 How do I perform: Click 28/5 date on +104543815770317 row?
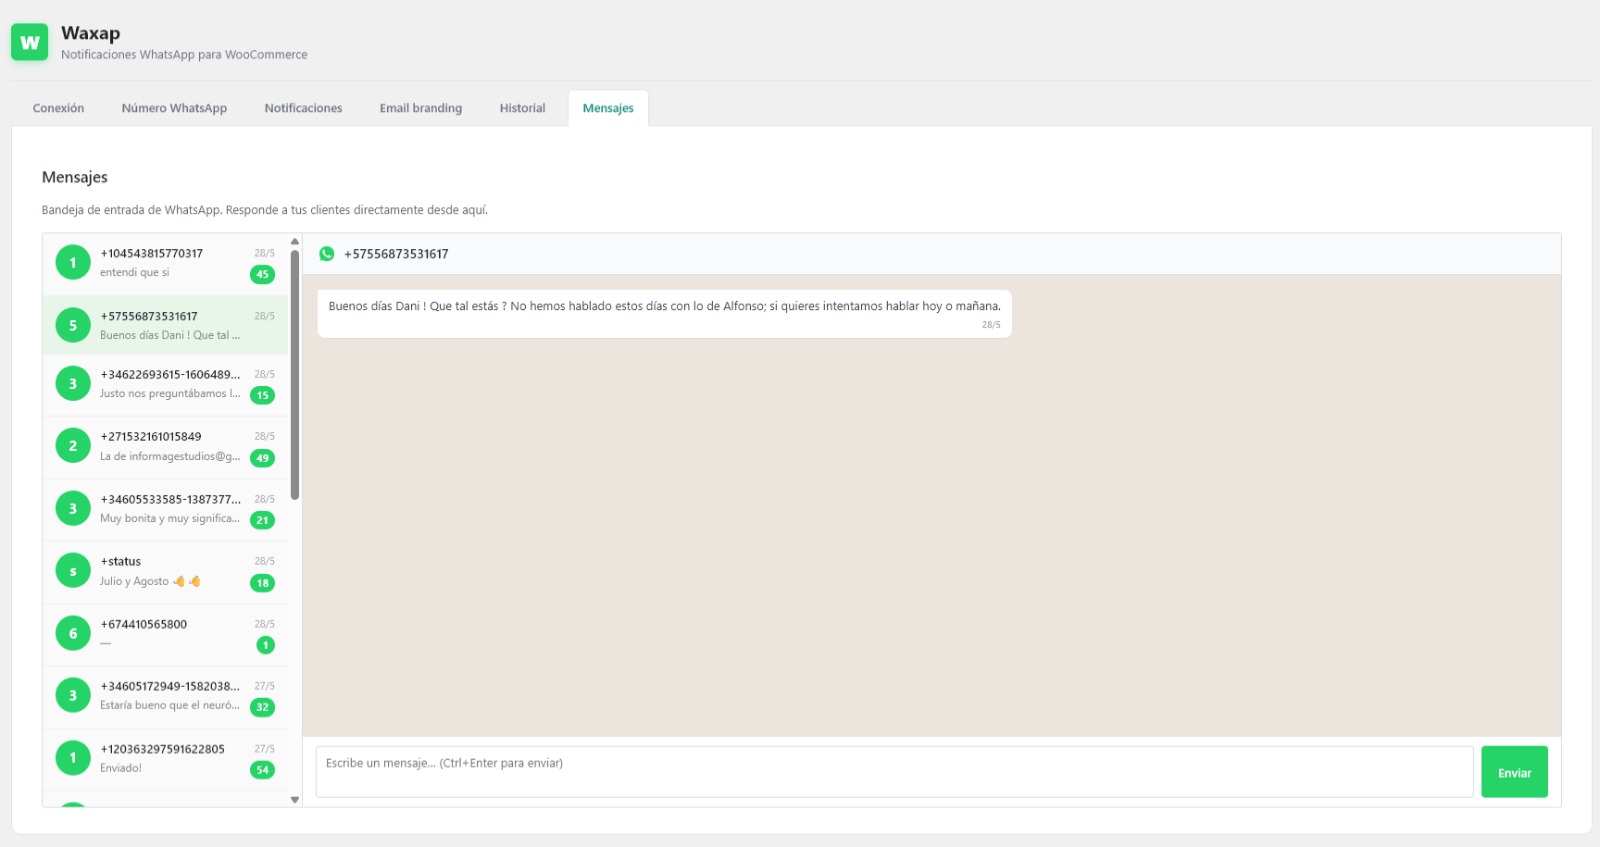(264, 254)
